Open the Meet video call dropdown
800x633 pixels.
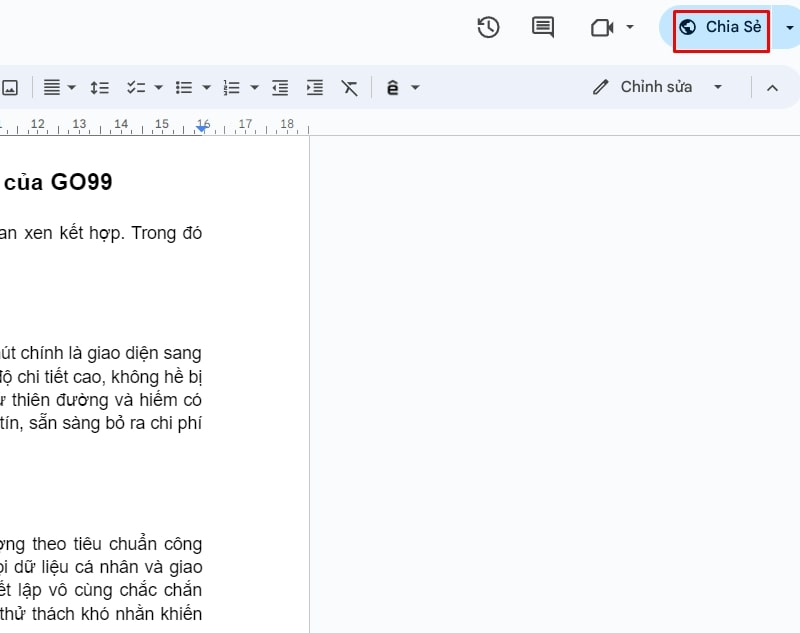click(x=630, y=27)
